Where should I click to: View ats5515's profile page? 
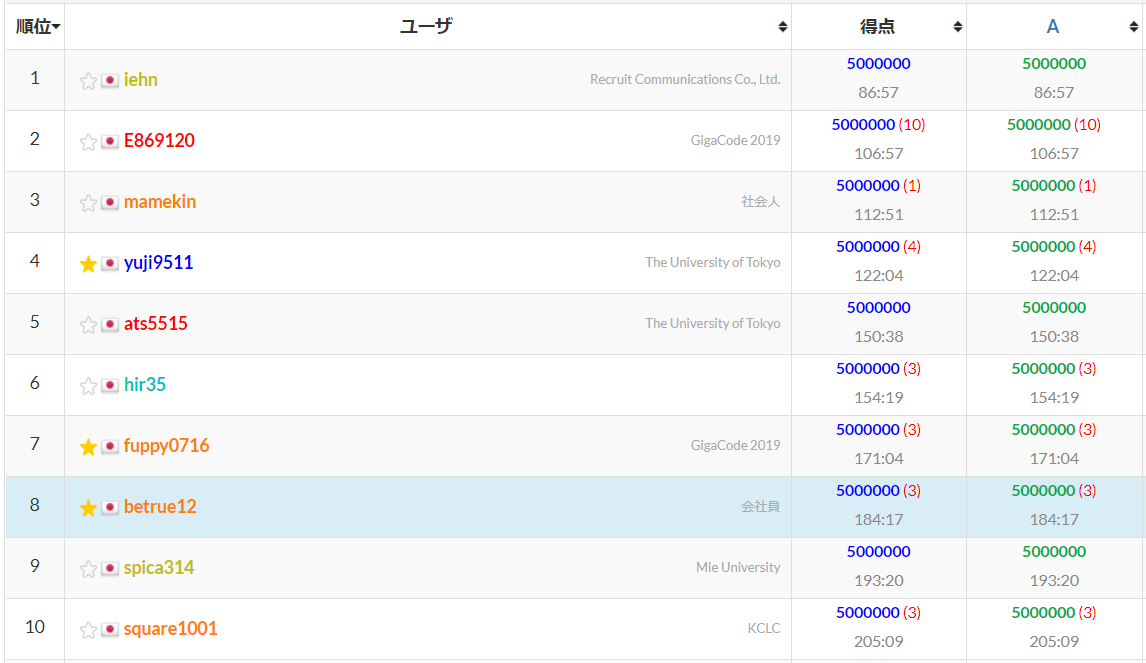tap(156, 324)
